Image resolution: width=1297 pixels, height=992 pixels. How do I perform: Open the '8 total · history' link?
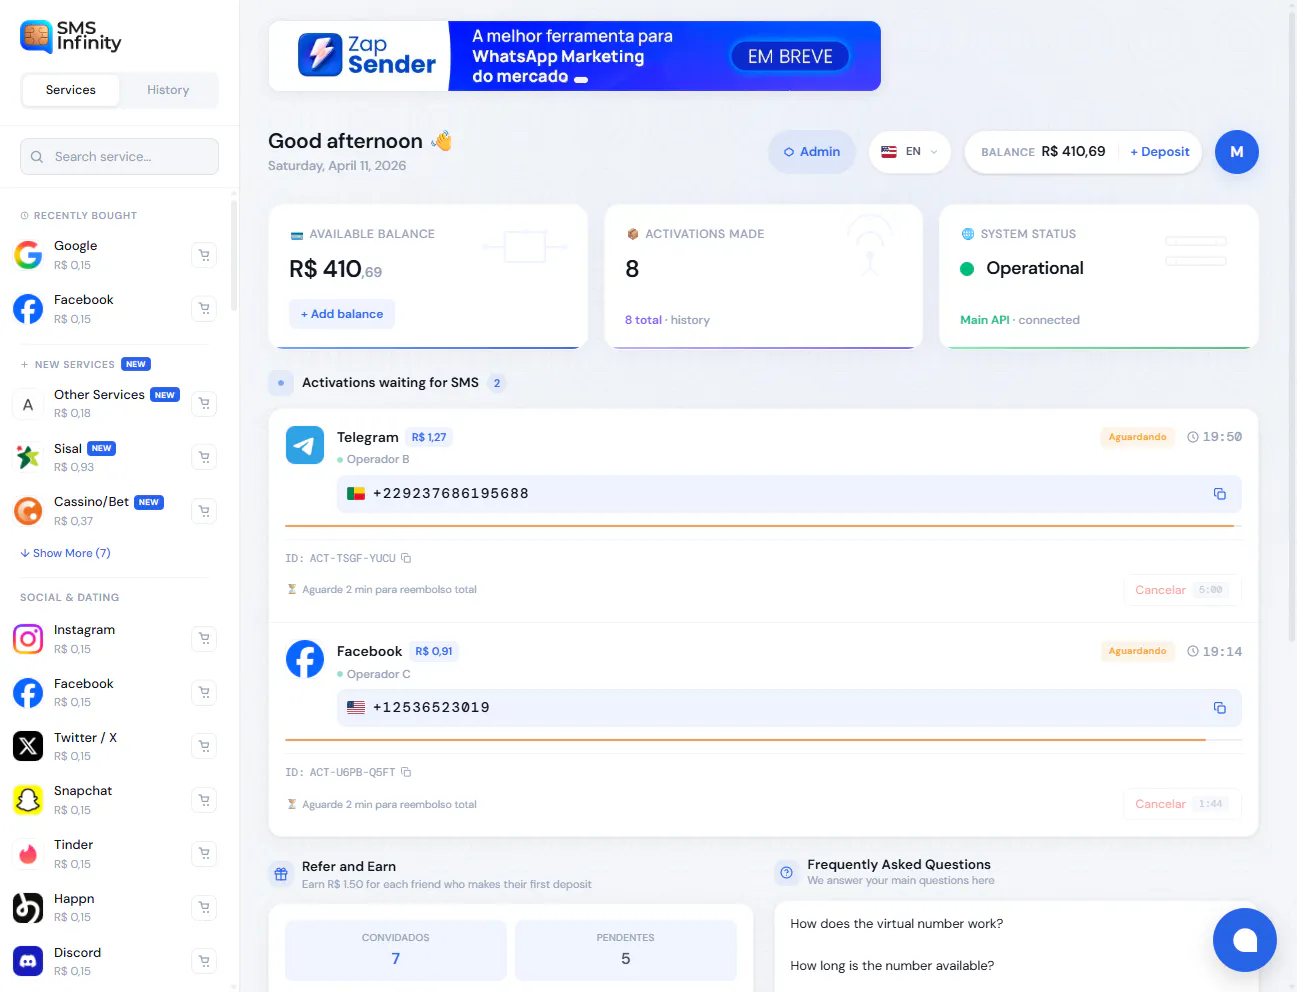[x=667, y=320]
